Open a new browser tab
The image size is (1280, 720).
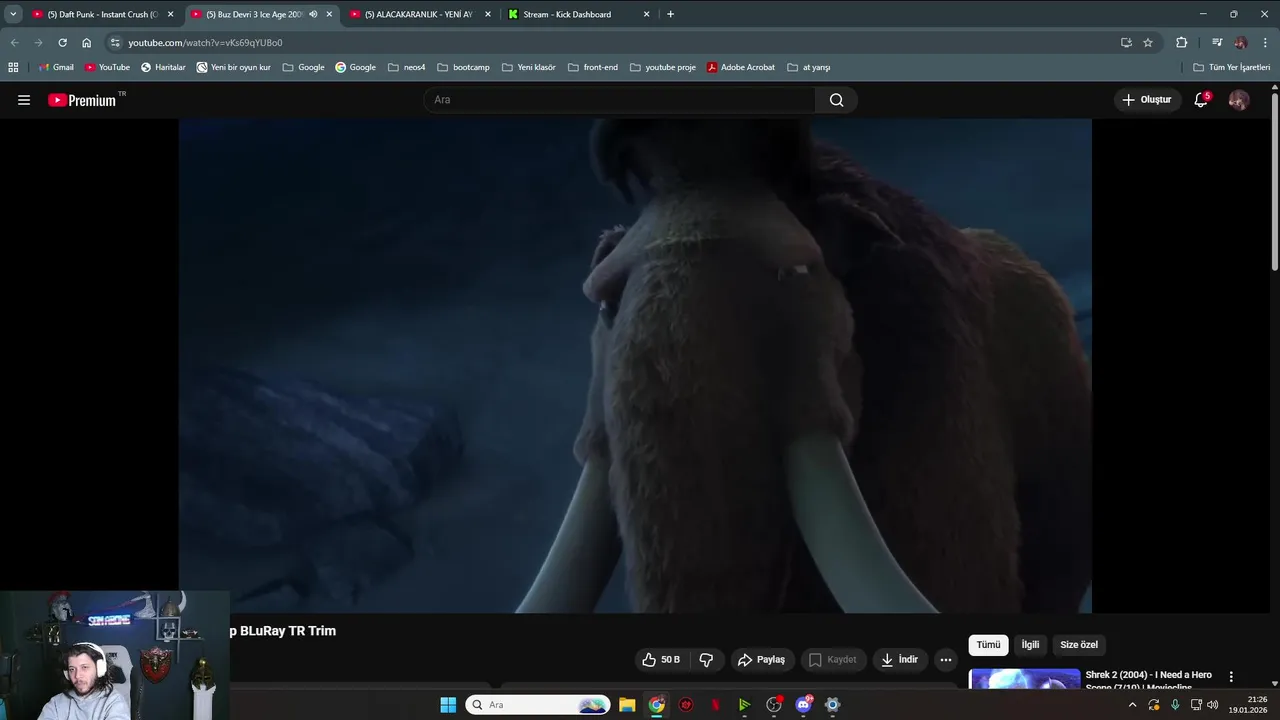click(670, 14)
